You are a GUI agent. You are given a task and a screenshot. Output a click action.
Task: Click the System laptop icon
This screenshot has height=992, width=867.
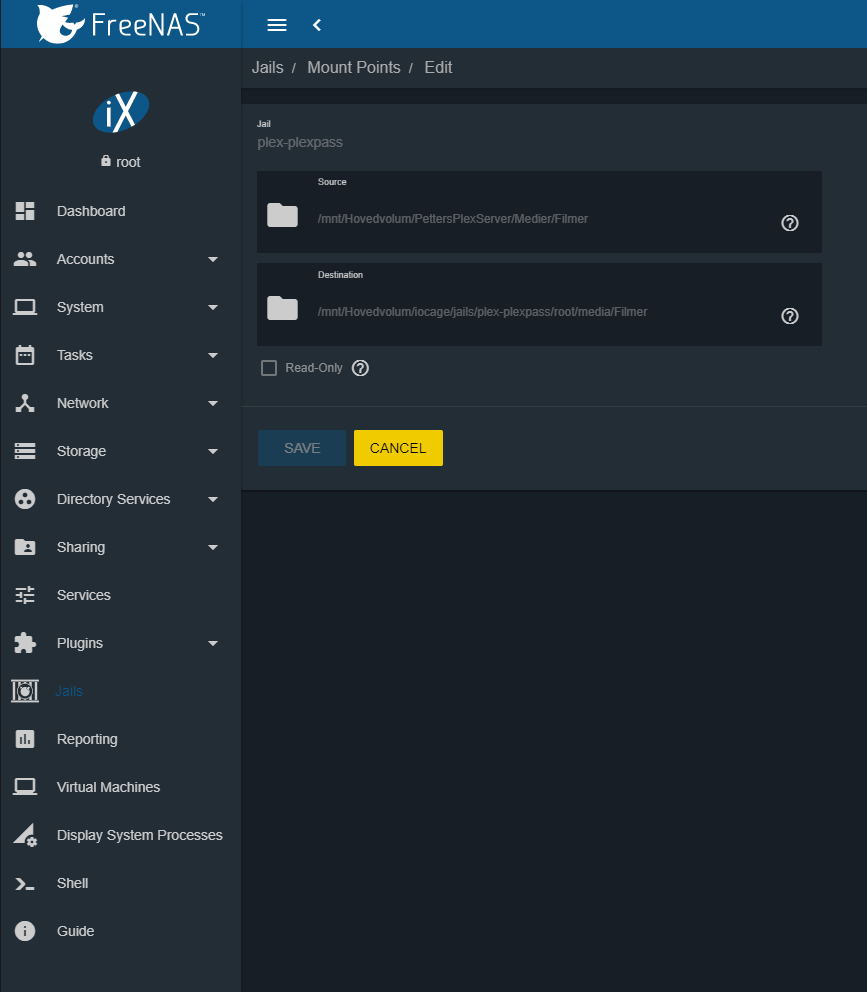(x=25, y=307)
